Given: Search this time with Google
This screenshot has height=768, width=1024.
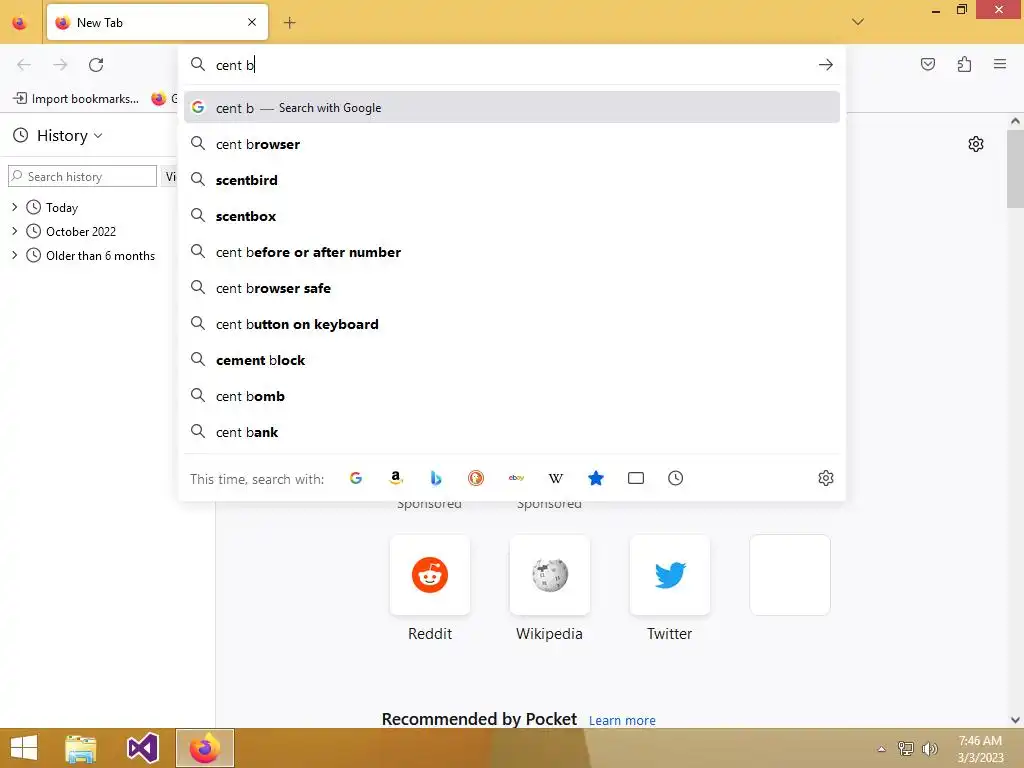Looking at the screenshot, I should [x=356, y=478].
